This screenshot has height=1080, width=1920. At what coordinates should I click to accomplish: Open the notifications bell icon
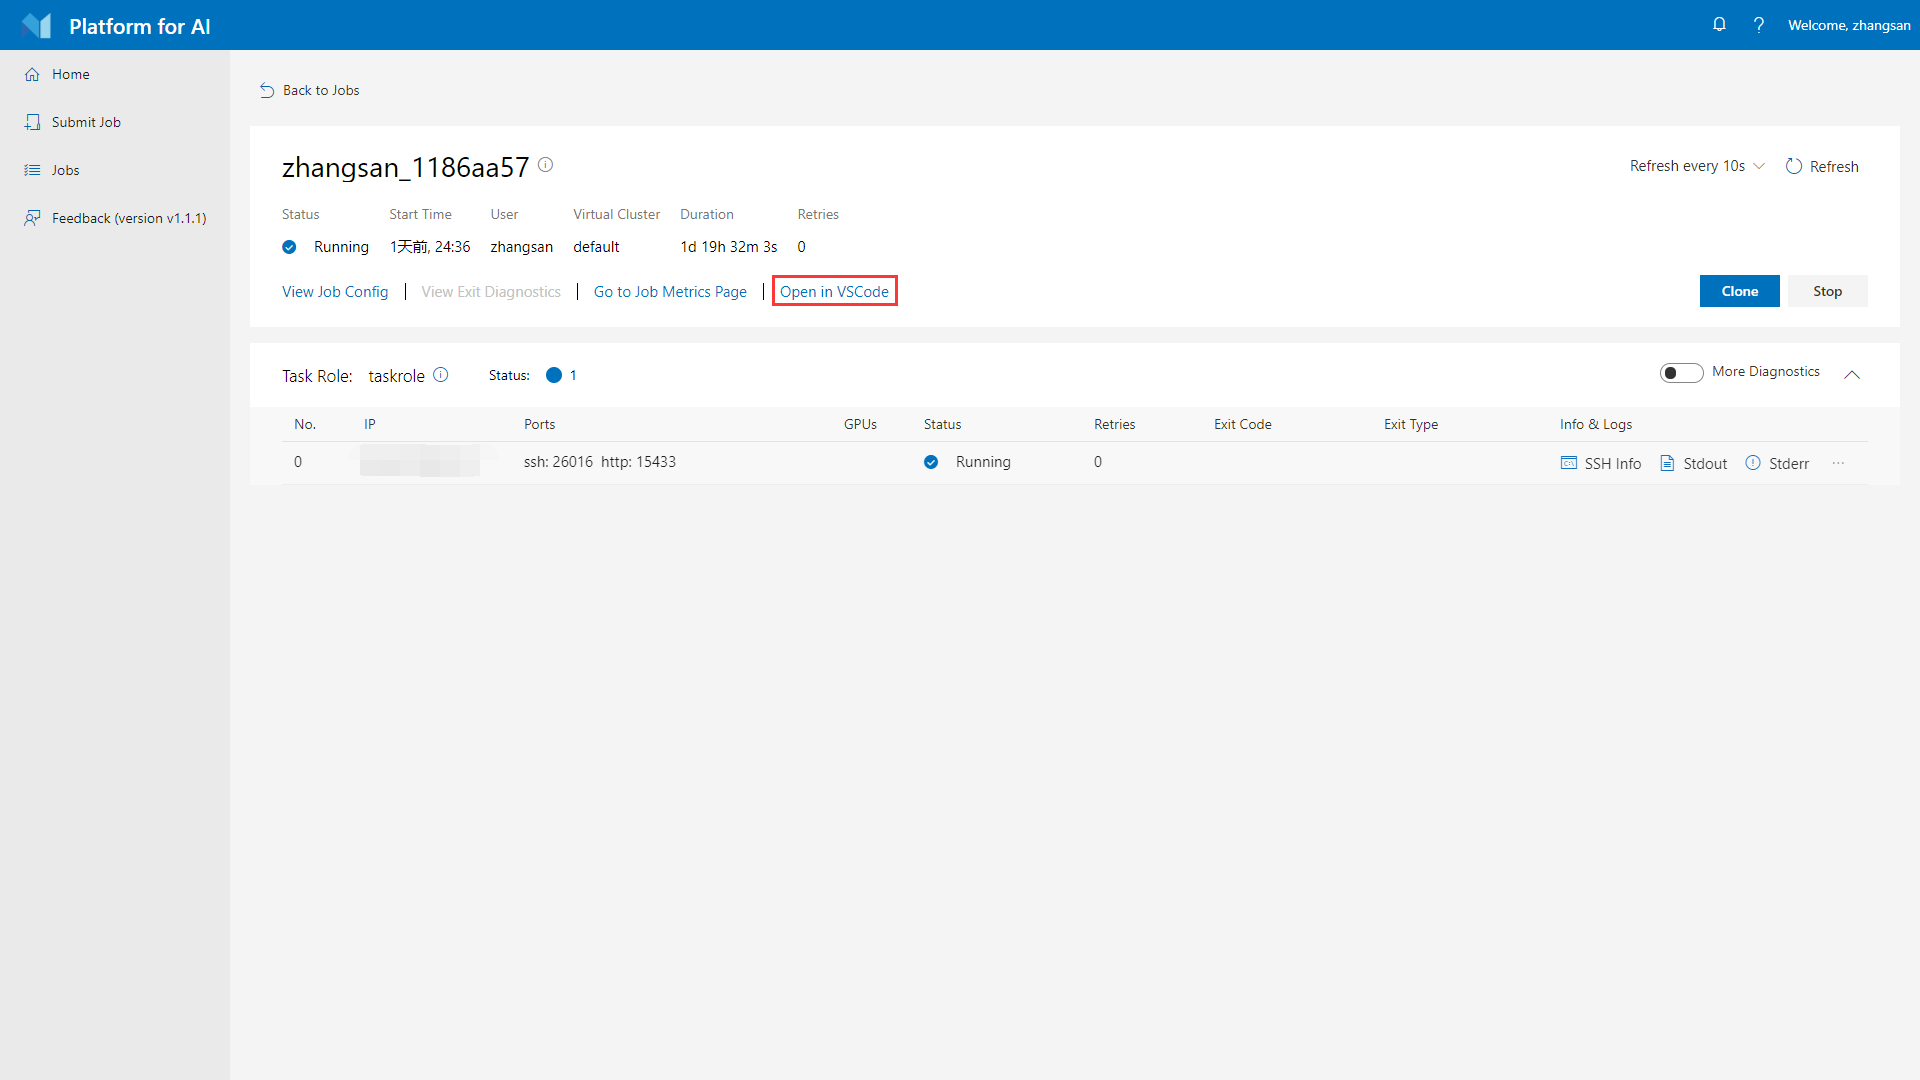click(x=1719, y=25)
